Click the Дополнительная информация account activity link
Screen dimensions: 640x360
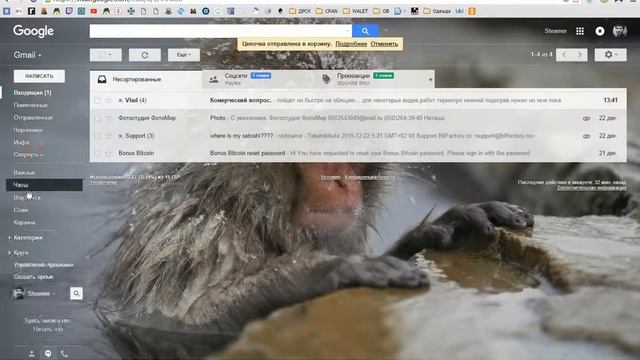tap(591, 188)
